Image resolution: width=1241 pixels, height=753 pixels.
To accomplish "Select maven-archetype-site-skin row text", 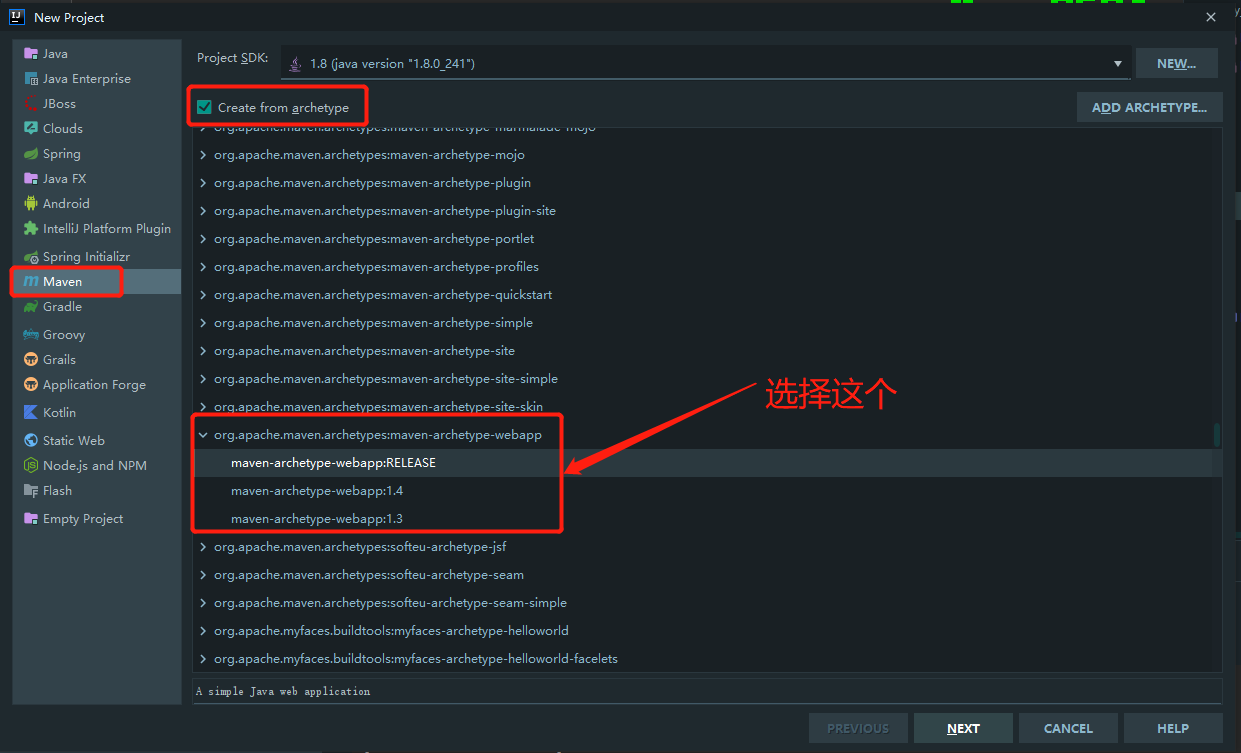I will (378, 407).
